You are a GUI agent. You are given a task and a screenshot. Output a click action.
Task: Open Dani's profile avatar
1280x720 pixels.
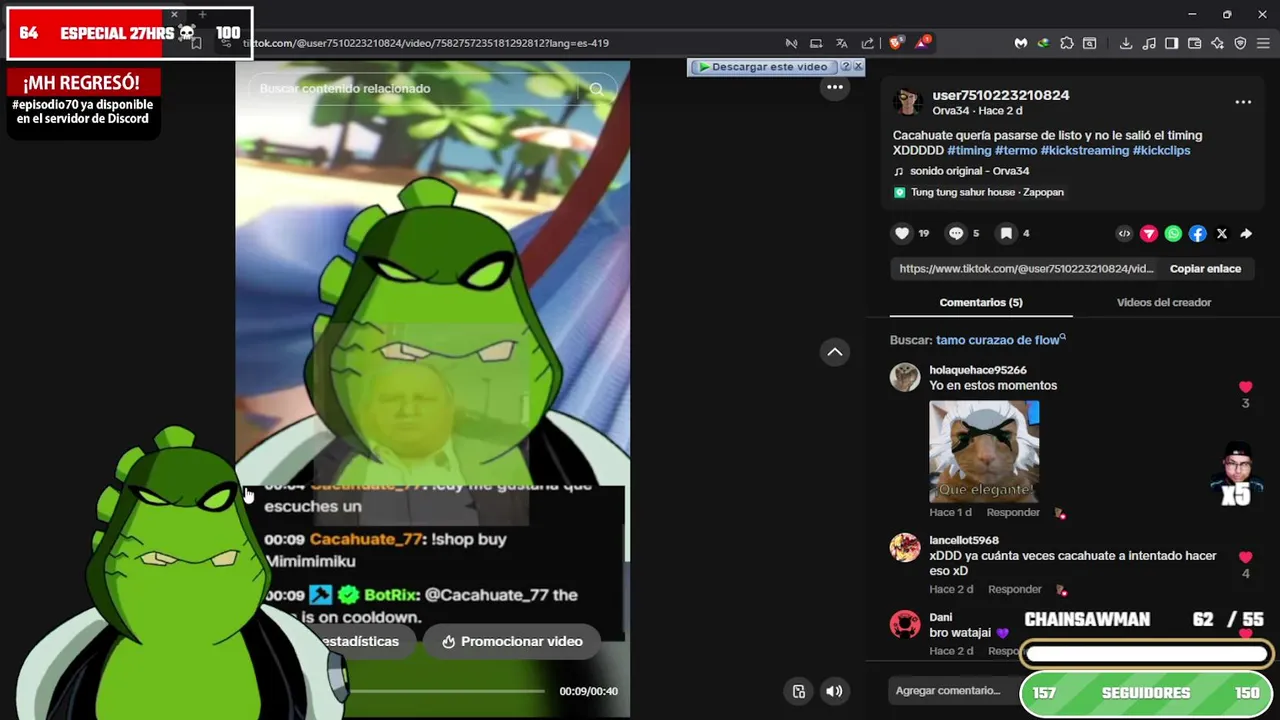point(905,625)
